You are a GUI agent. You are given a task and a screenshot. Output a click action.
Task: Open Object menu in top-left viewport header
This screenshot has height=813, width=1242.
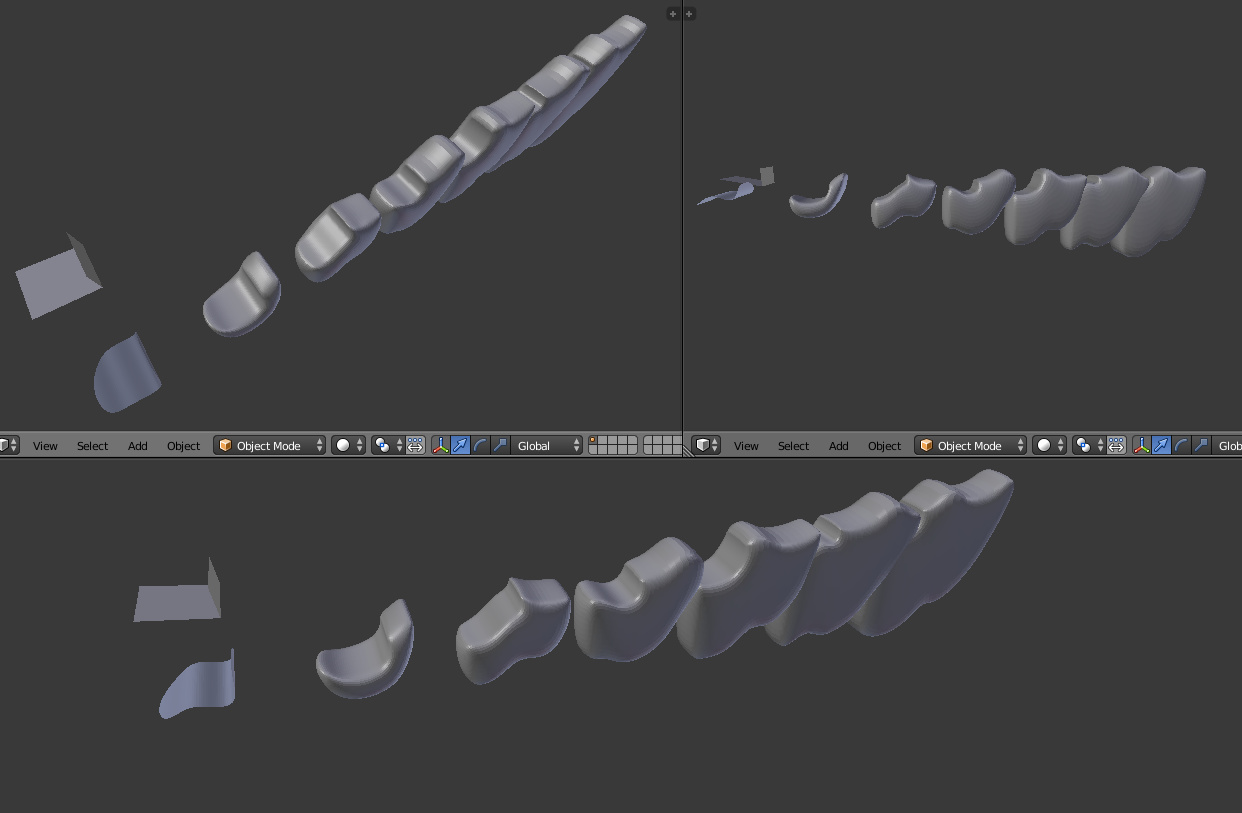pyautogui.click(x=183, y=446)
